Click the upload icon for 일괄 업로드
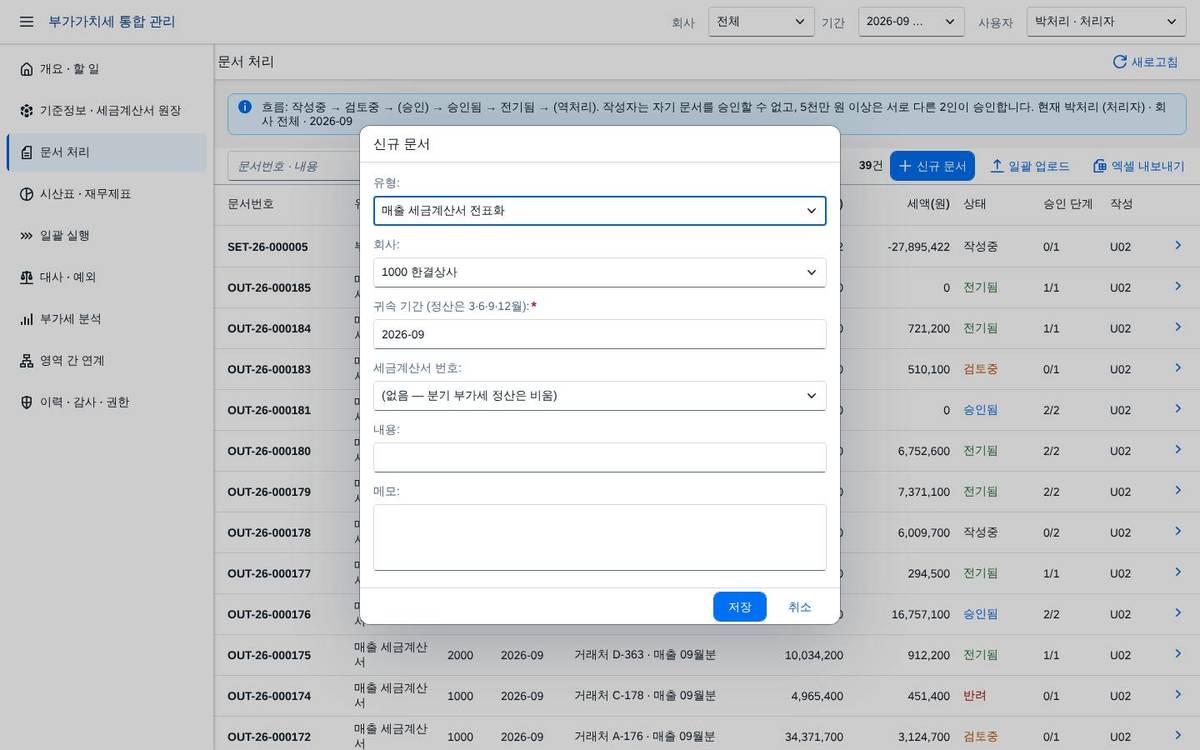 [x=997, y=166]
